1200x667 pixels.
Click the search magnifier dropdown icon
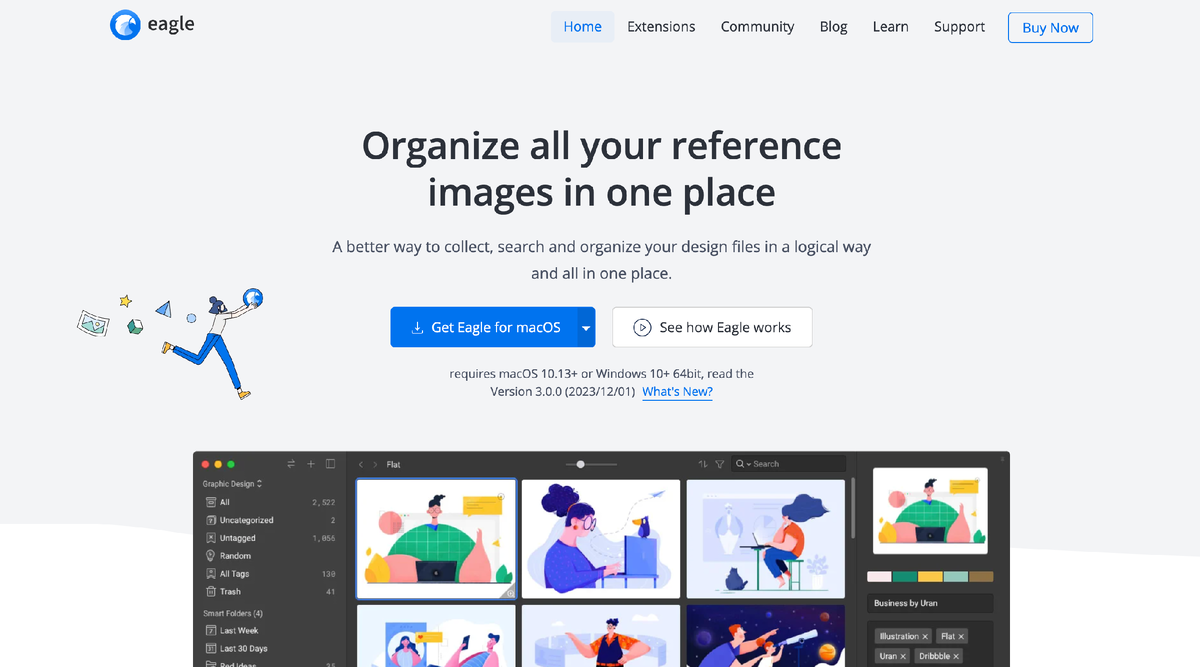743,464
